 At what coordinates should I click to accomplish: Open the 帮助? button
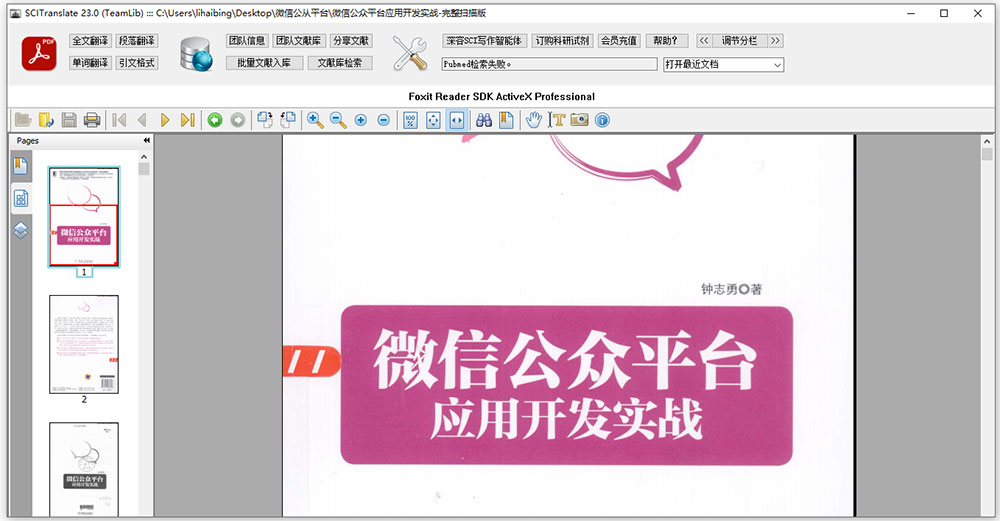(x=666, y=41)
